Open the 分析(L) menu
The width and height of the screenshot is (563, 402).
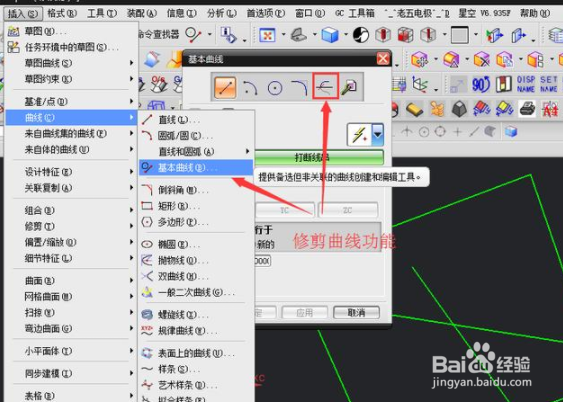coord(222,14)
